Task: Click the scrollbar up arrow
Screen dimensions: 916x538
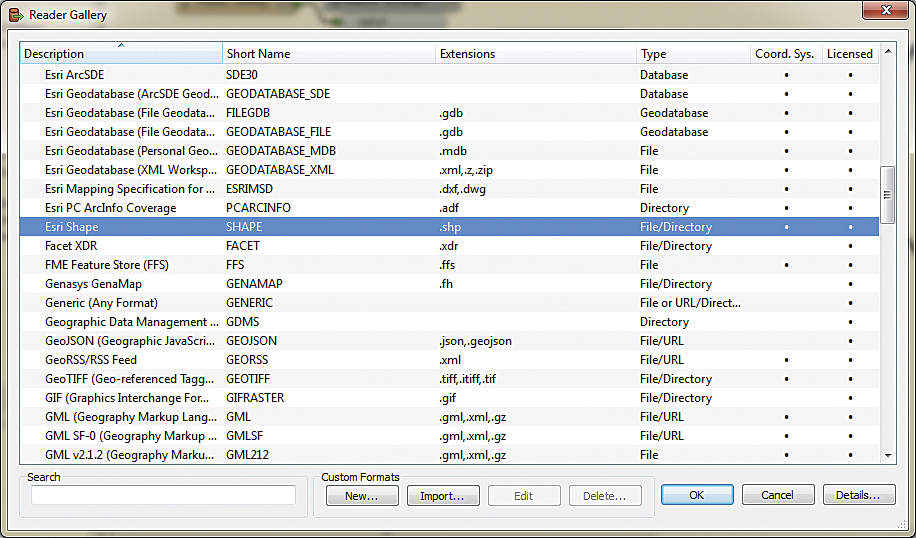Action: (x=887, y=52)
